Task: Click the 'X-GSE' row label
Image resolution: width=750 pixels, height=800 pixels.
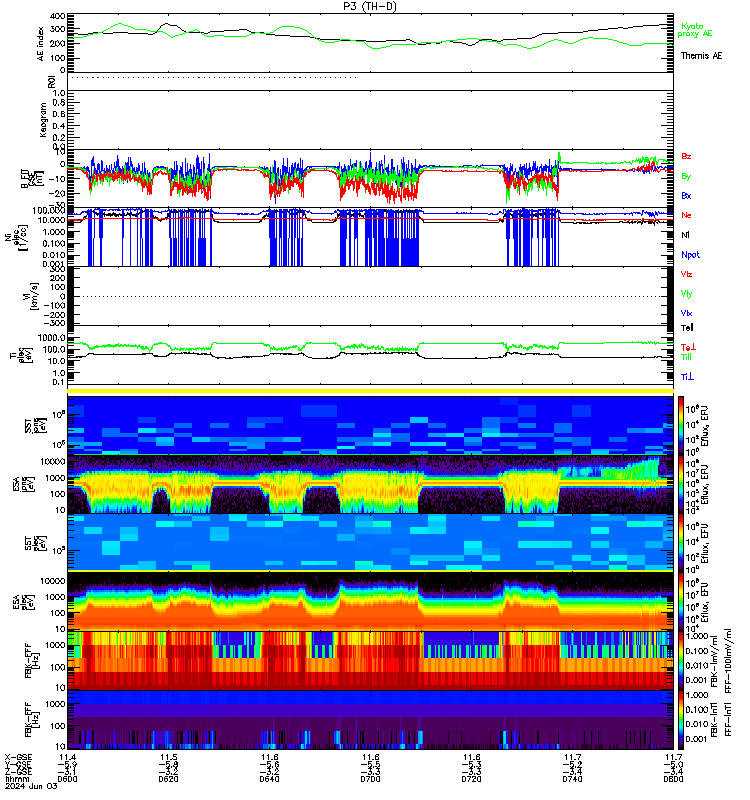Action: (x=18, y=757)
